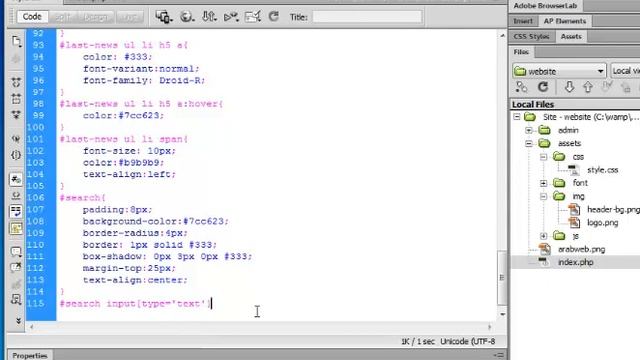Click the Select Parent Tag icon

[x=16, y=139]
